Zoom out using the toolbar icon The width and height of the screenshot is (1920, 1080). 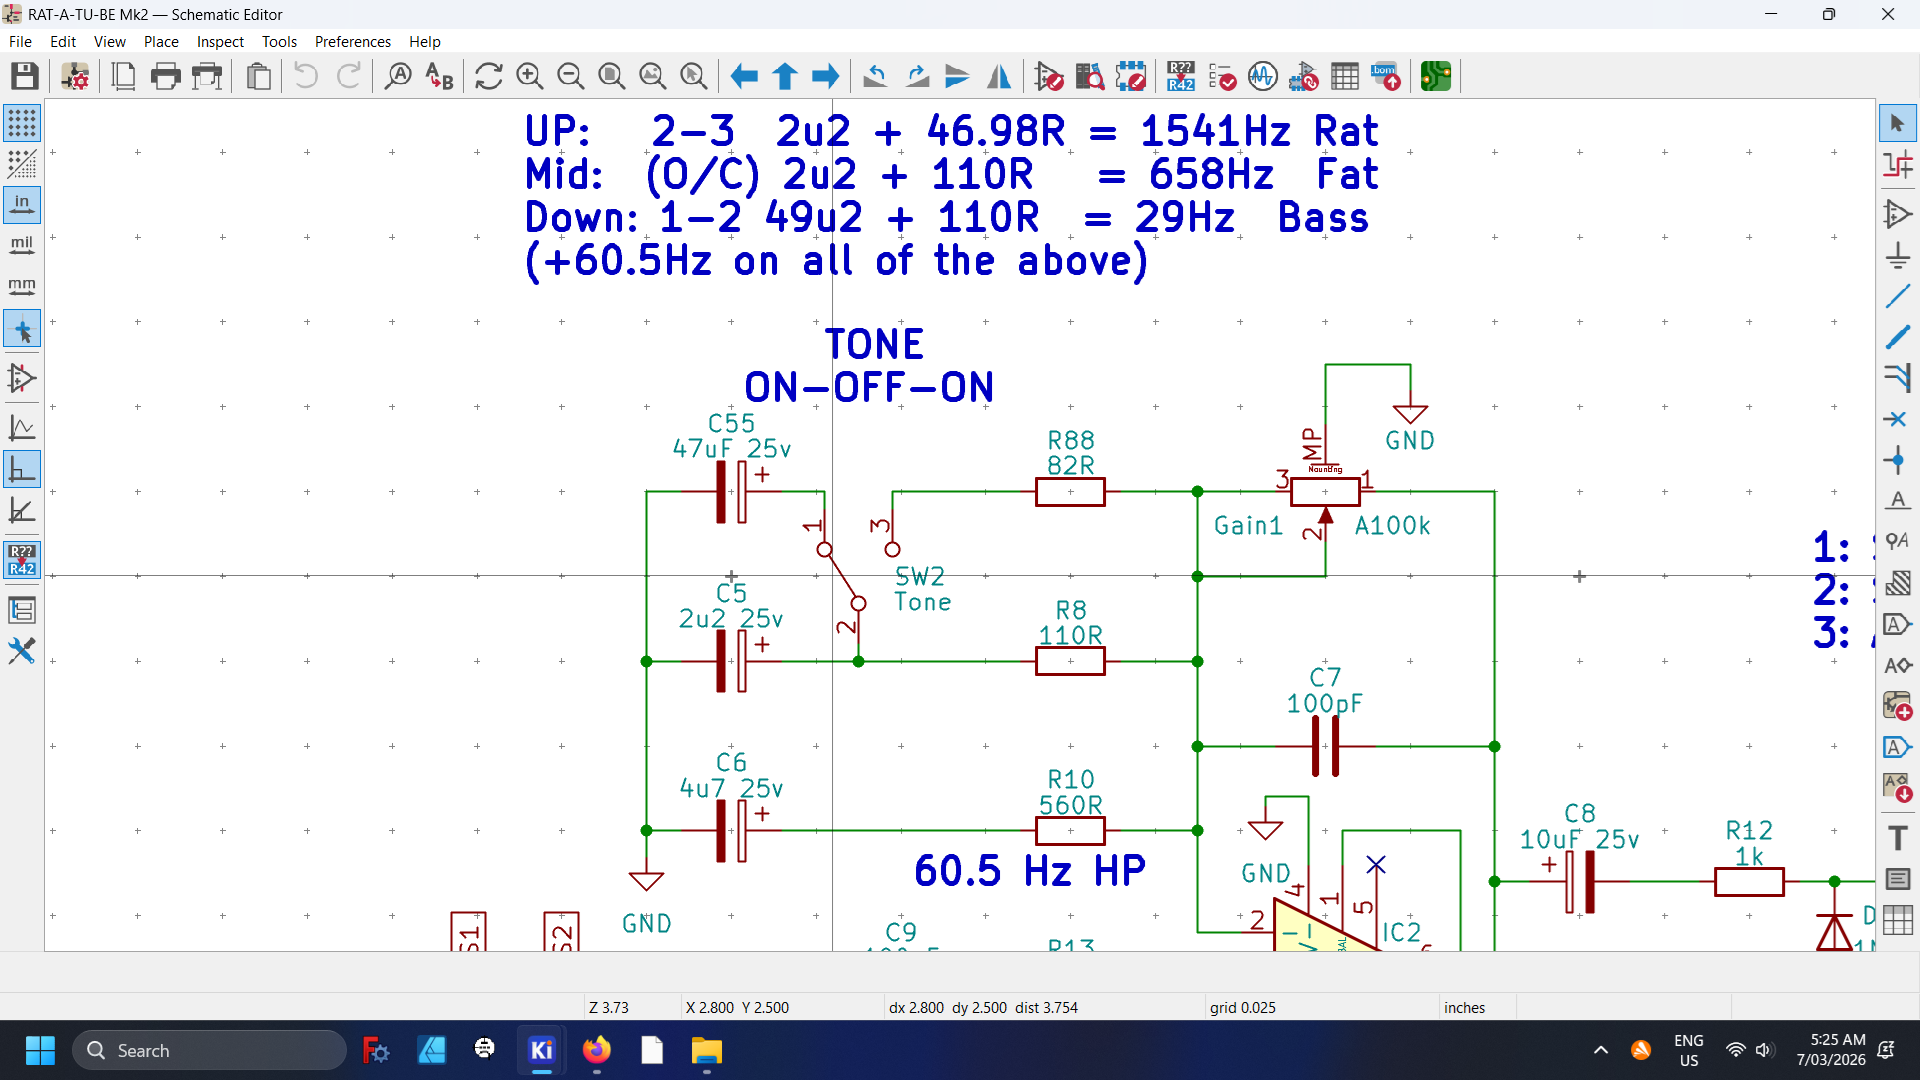click(x=571, y=76)
